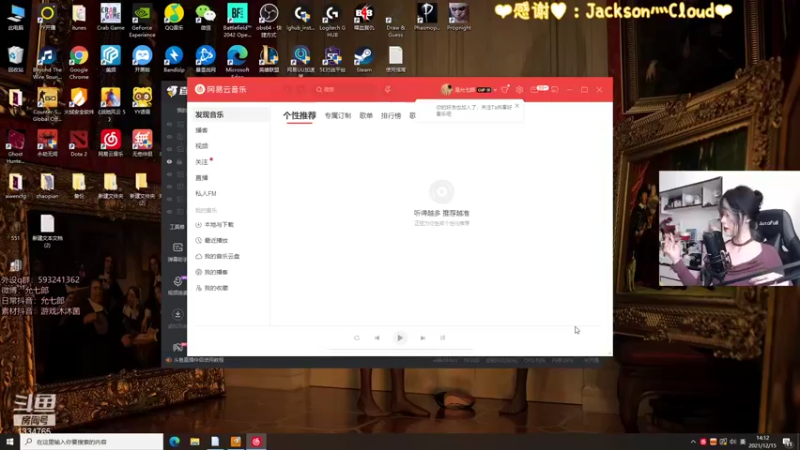Open File Explorer from the taskbar
The height and width of the screenshot is (450, 800).
click(x=195, y=441)
